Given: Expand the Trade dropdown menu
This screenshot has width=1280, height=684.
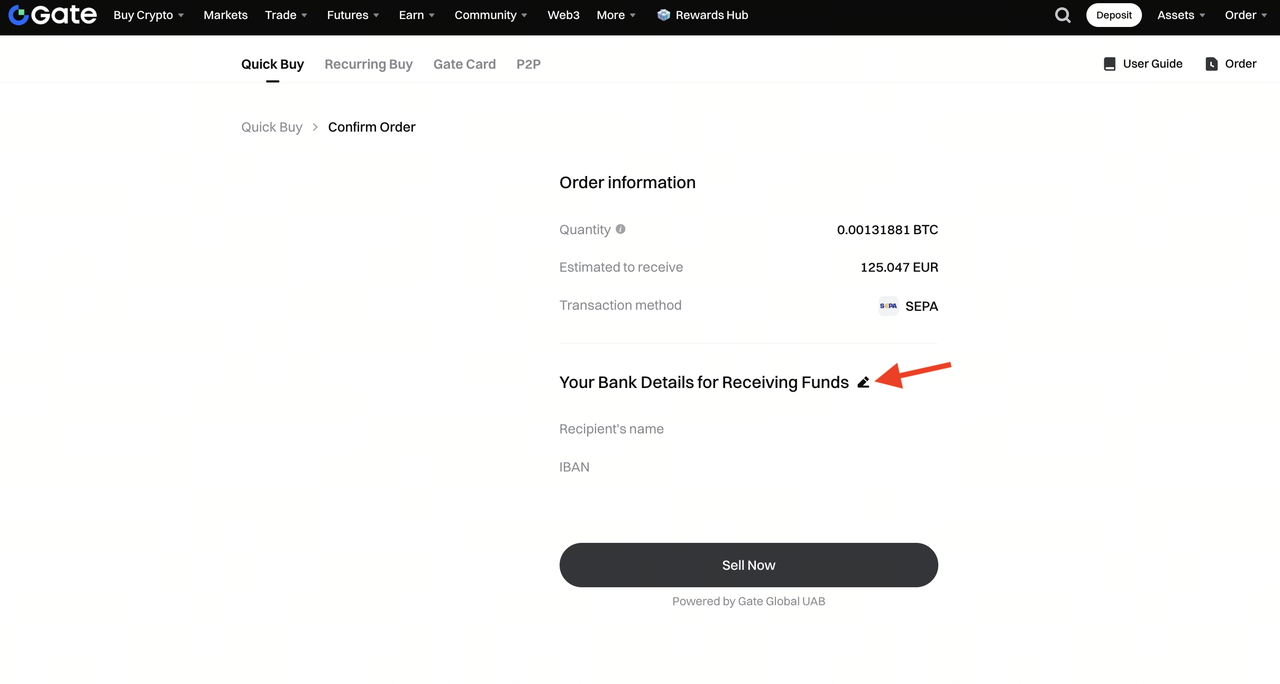Looking at the screenshot, I should click(286, 15).
